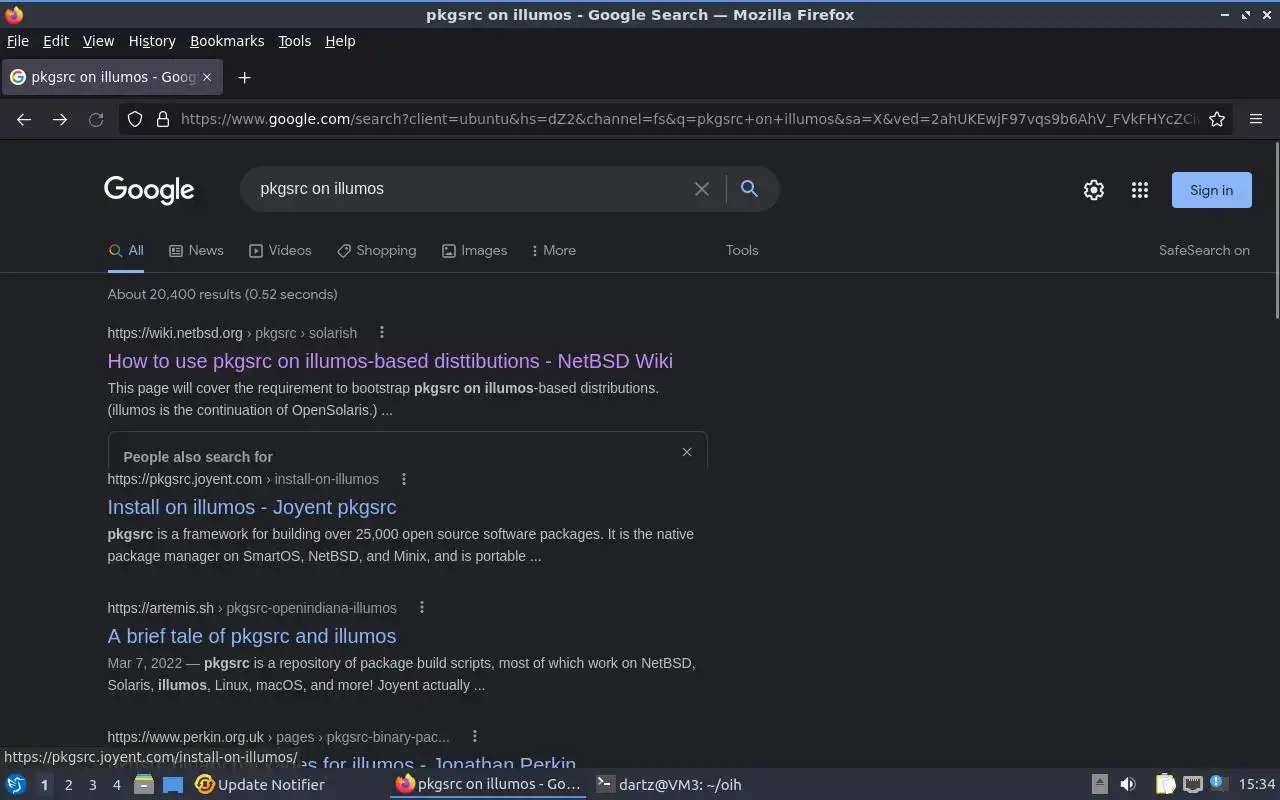Dismiss the People also search for box
Screen dimensions: 1280x800
(687, 452)
